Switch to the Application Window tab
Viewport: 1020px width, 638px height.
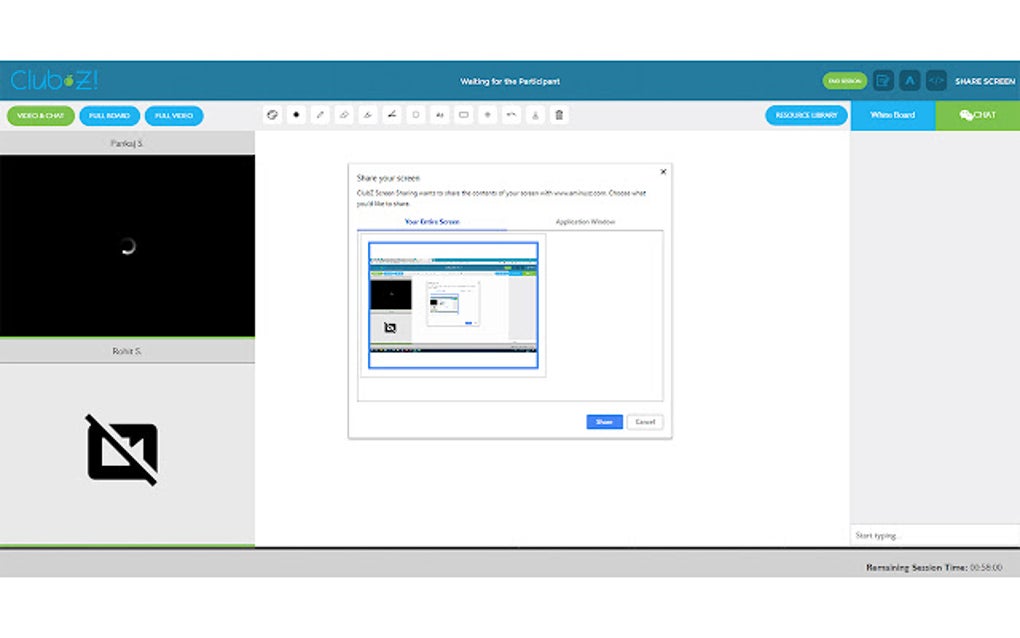tap(584, 221)
